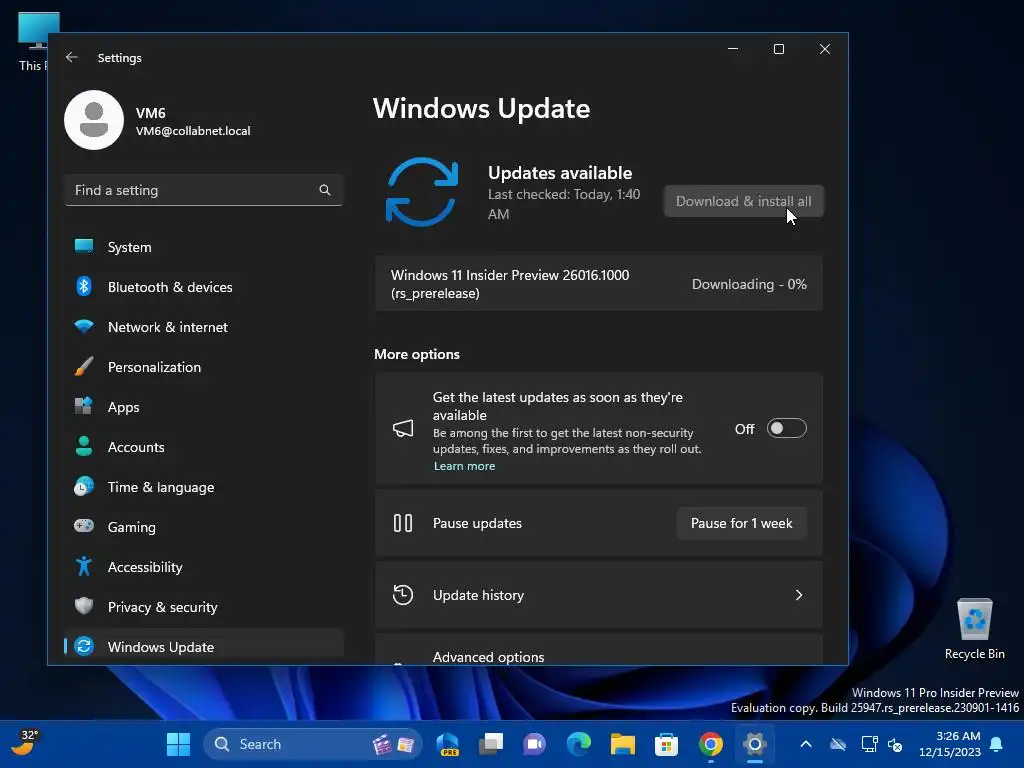Click Windows 11 Insider Preview 26016.1000 update row
1024x768 pixels.
[x=599, y=284]
